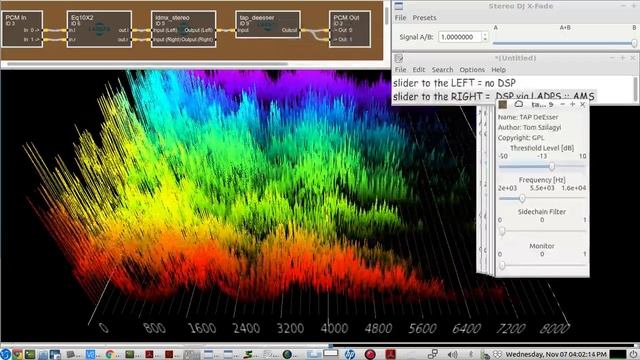Click the Sidechain Filter slider handle

(x=502, y=231)
